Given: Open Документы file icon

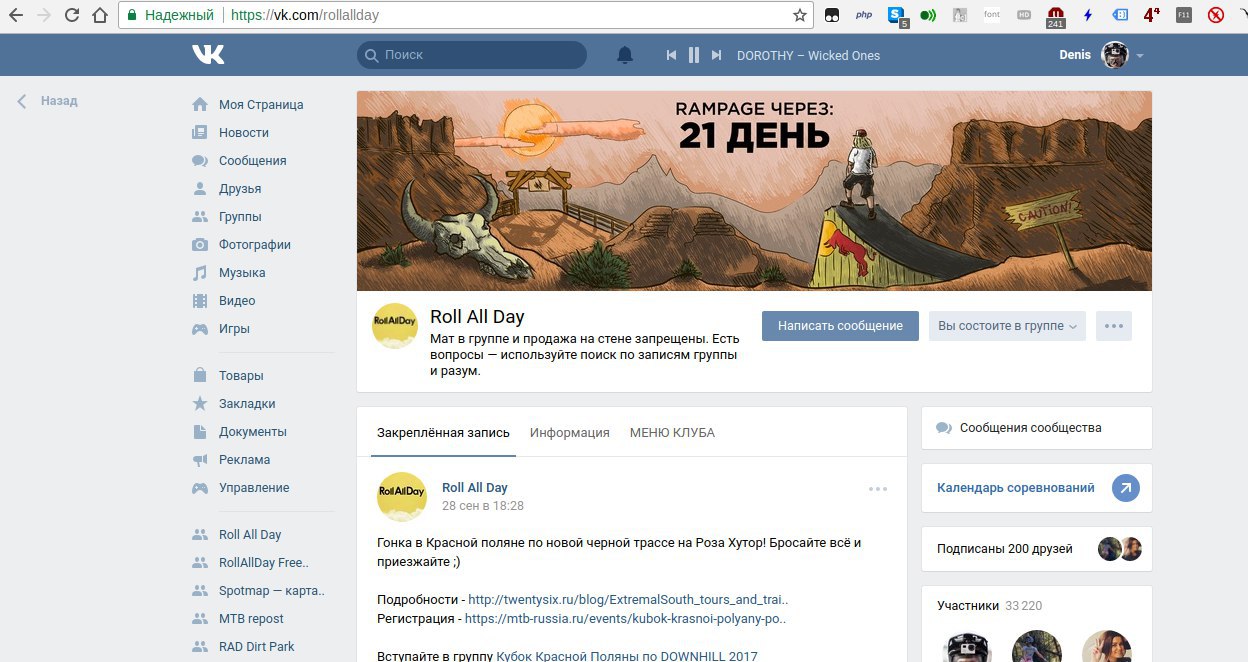Looking at the screenshot, I should click(200, 432).
